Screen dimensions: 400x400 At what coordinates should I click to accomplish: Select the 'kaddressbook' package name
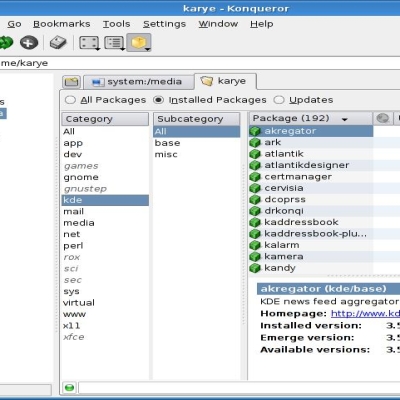(x=301, y=222)
